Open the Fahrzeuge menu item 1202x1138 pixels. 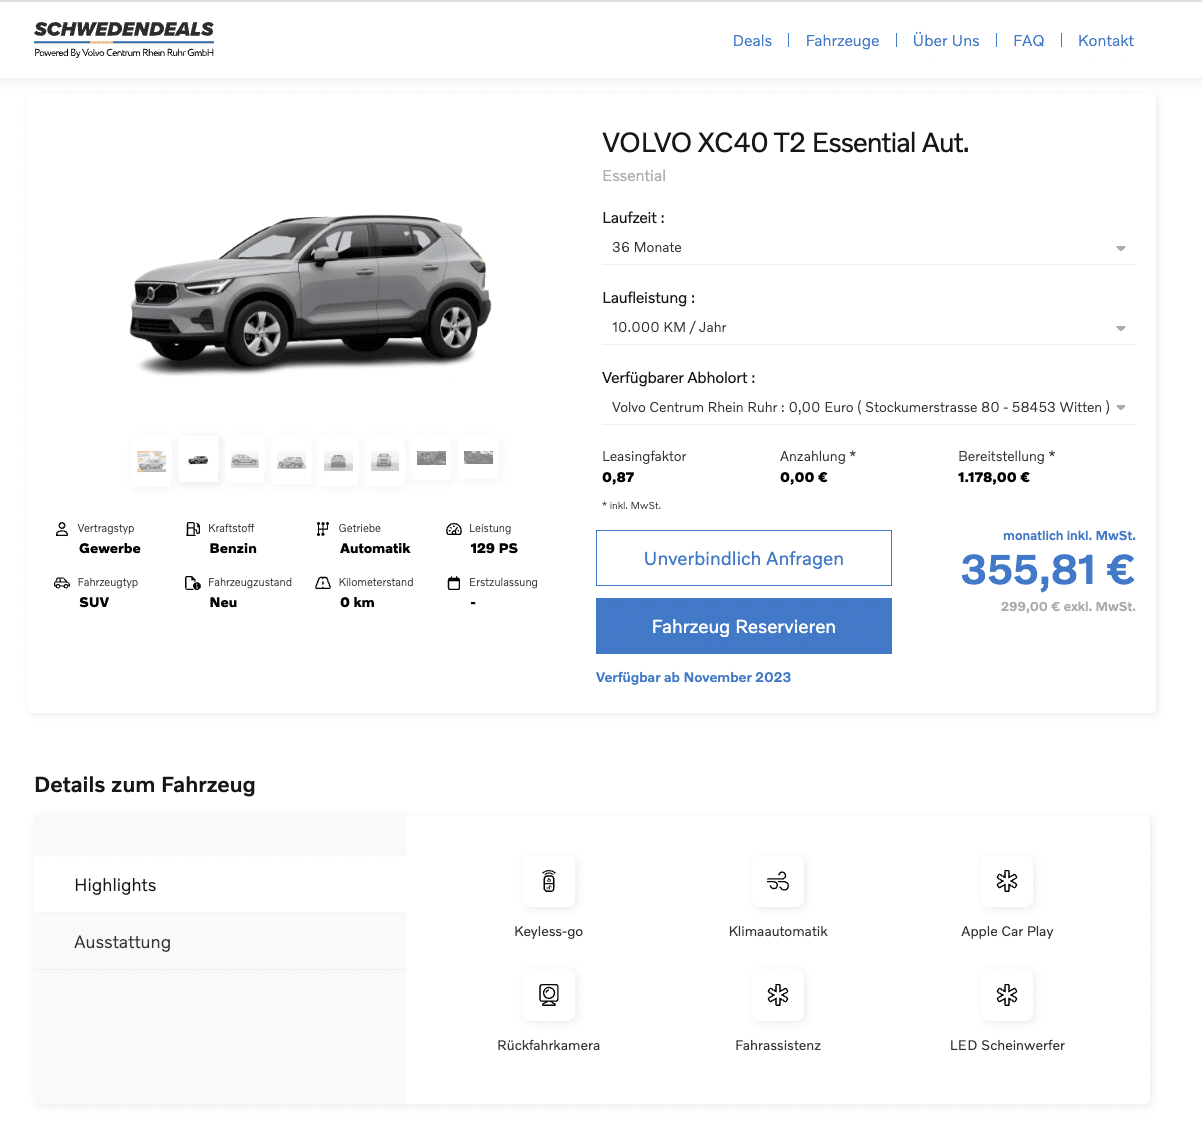(843, 41)
